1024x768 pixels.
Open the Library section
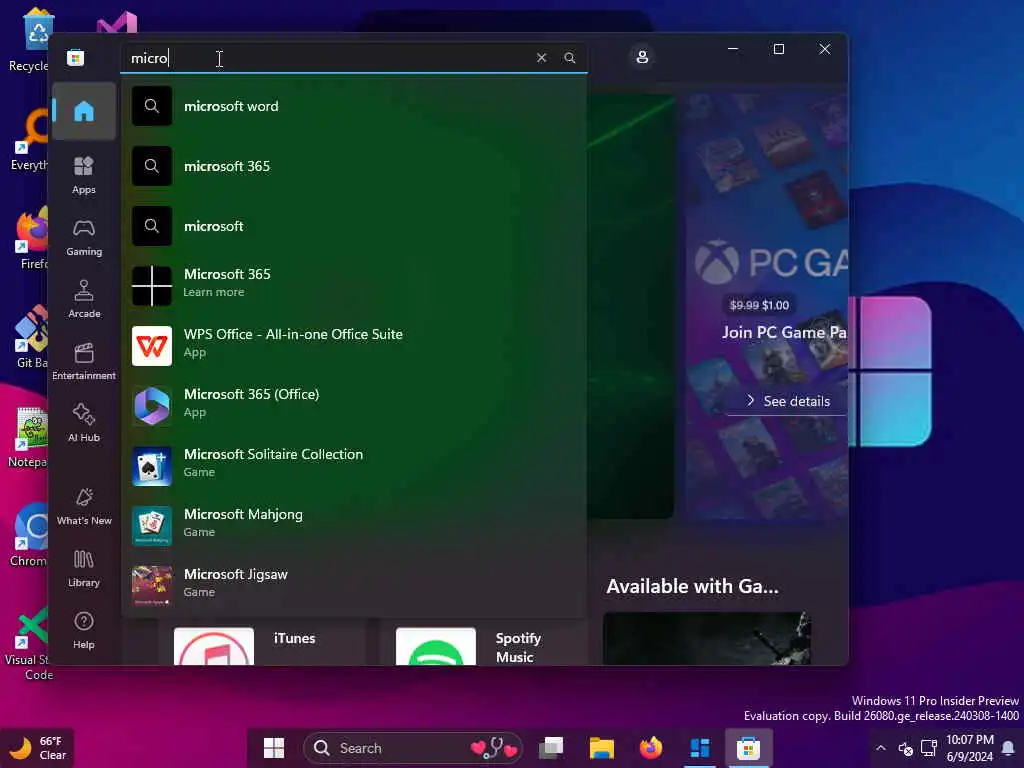click(x=84, y=568)
